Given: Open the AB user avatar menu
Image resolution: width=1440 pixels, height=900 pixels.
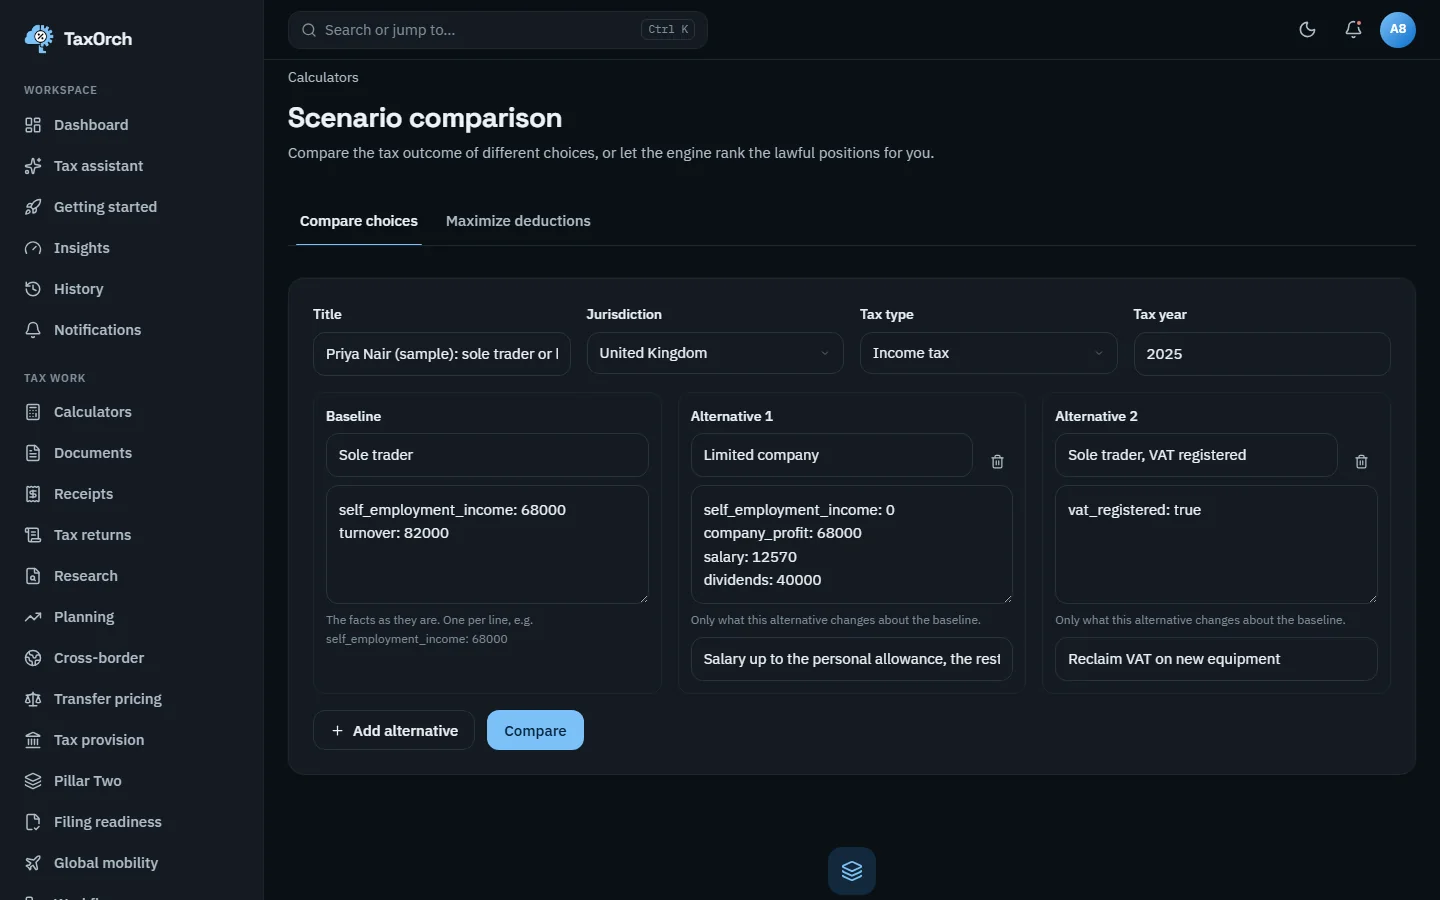Looking at the screenshot, I should (x=1398, y=30).
